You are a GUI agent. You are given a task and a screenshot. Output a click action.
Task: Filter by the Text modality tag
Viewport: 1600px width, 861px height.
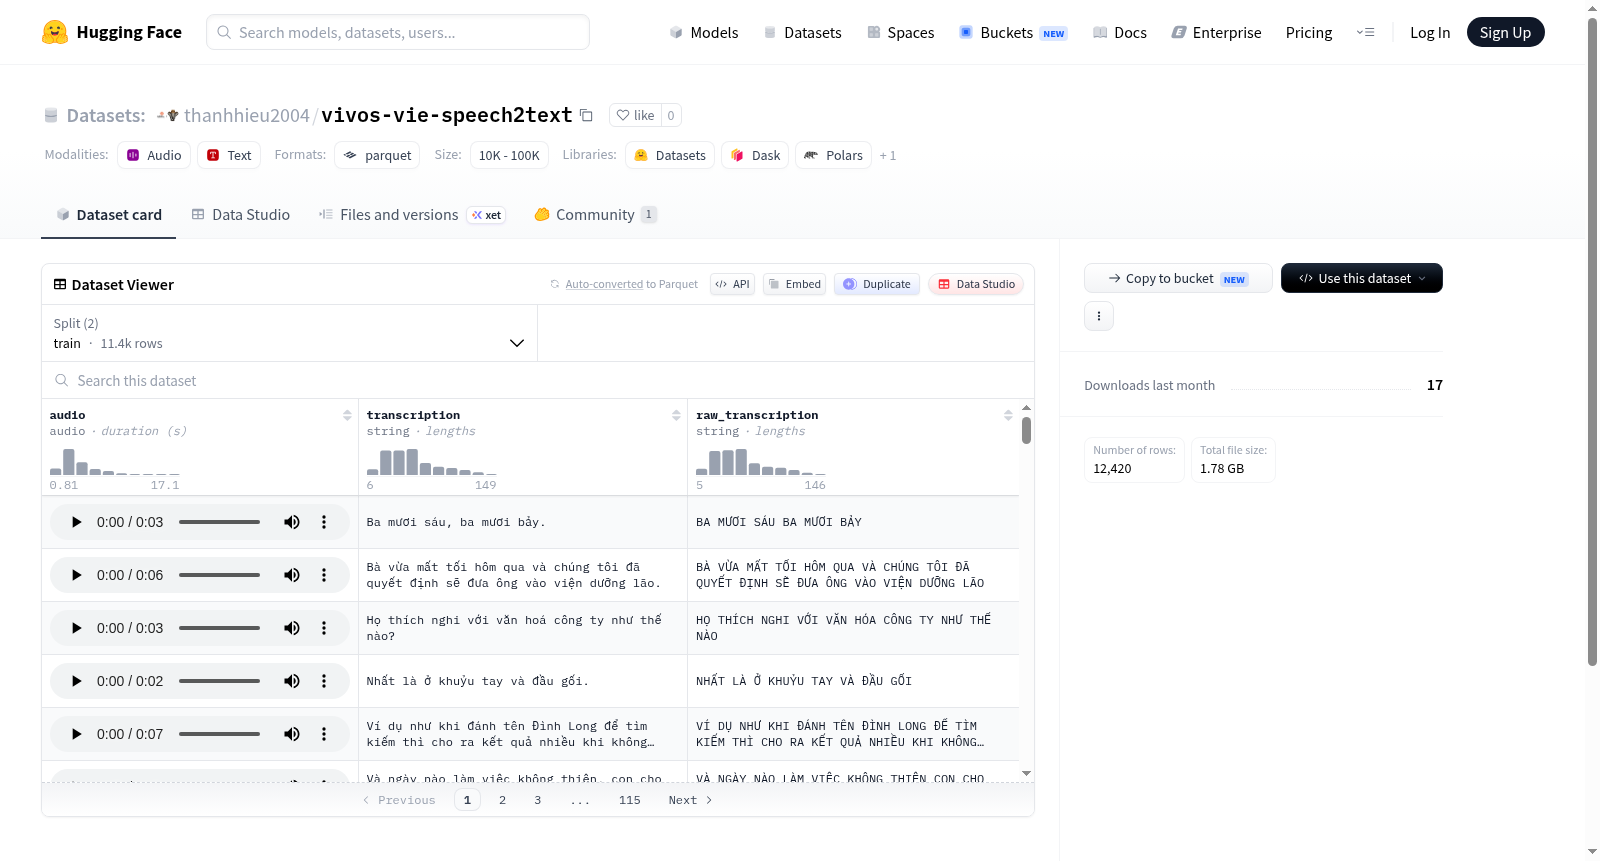tap(229, 155)
